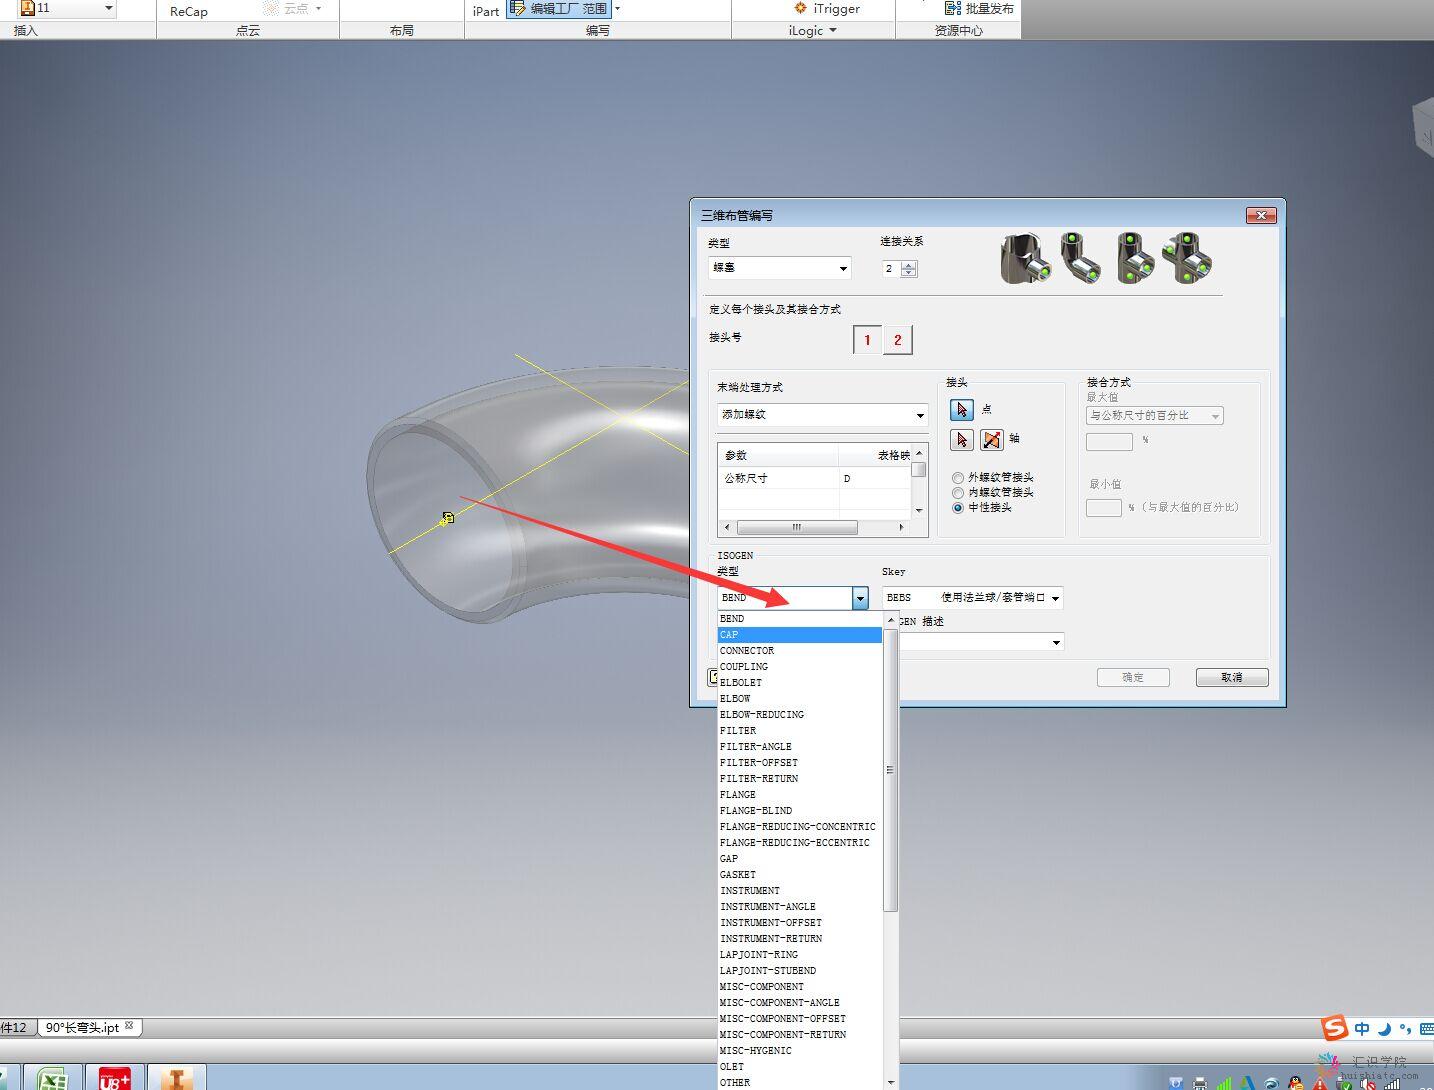
Task: Pick OTHER from the list
Action: point(800,1083)
